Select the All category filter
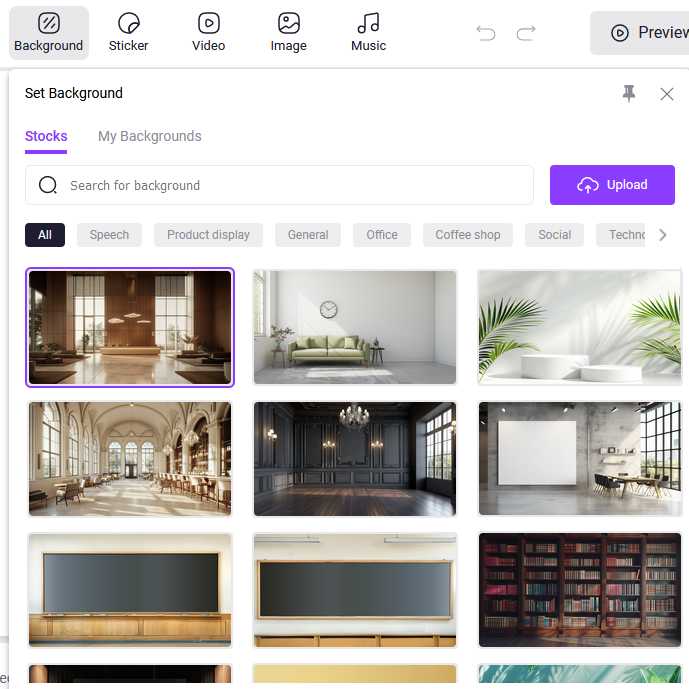Screen dimensions: 689x689 pos(45,235)
